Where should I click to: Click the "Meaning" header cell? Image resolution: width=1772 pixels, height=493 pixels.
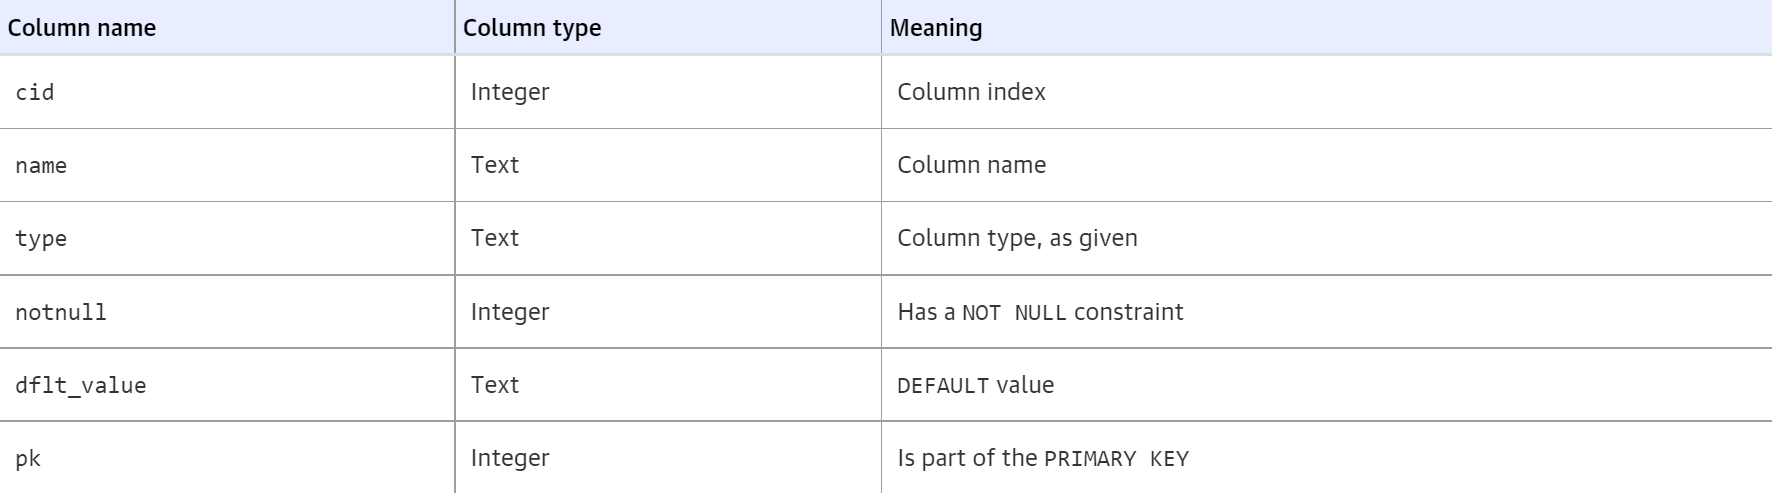click(1326, 27)
